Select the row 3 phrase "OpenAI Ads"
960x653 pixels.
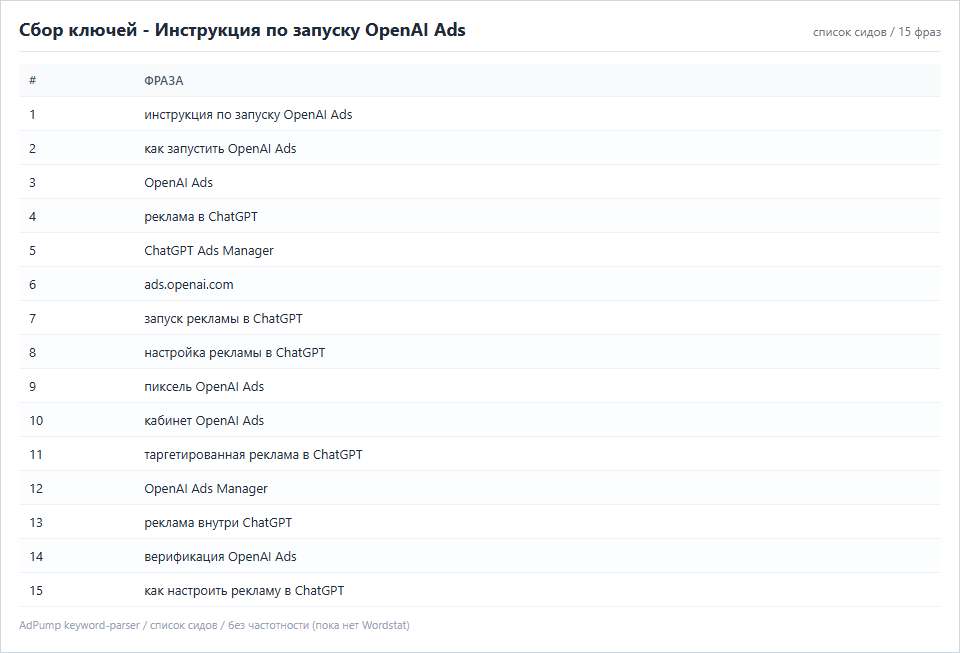(x=178, y=183)
